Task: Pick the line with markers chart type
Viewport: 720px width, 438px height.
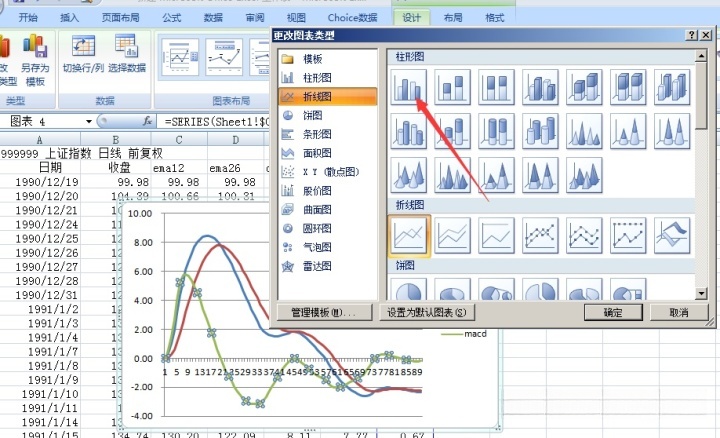Action: [540, 236]
